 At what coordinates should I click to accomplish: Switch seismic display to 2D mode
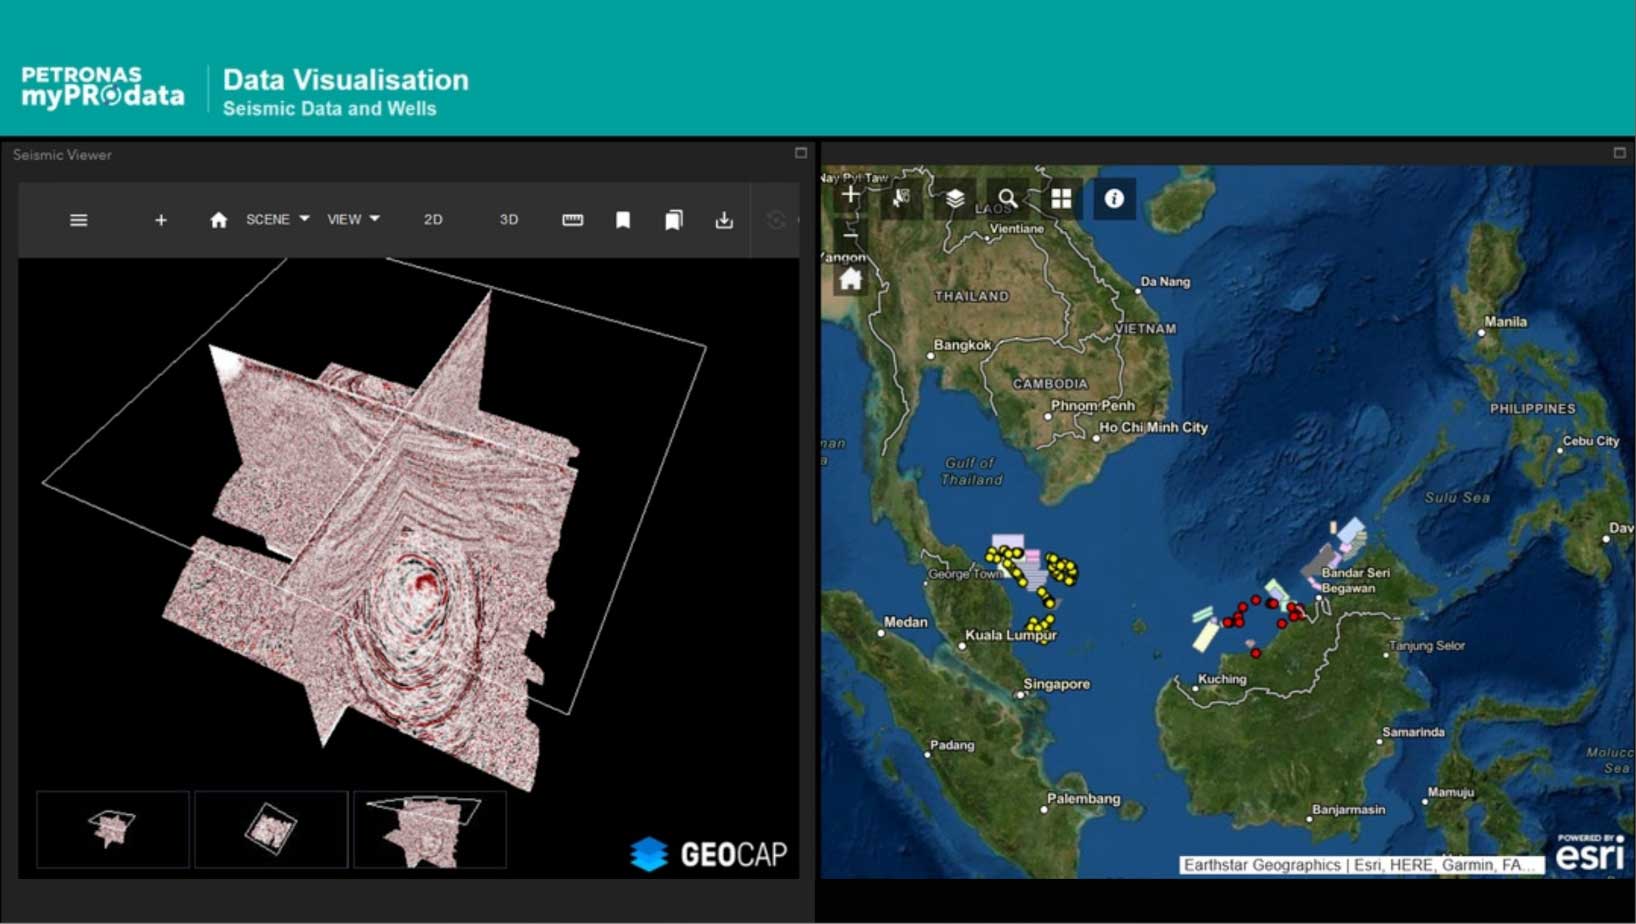click(433, 219)
